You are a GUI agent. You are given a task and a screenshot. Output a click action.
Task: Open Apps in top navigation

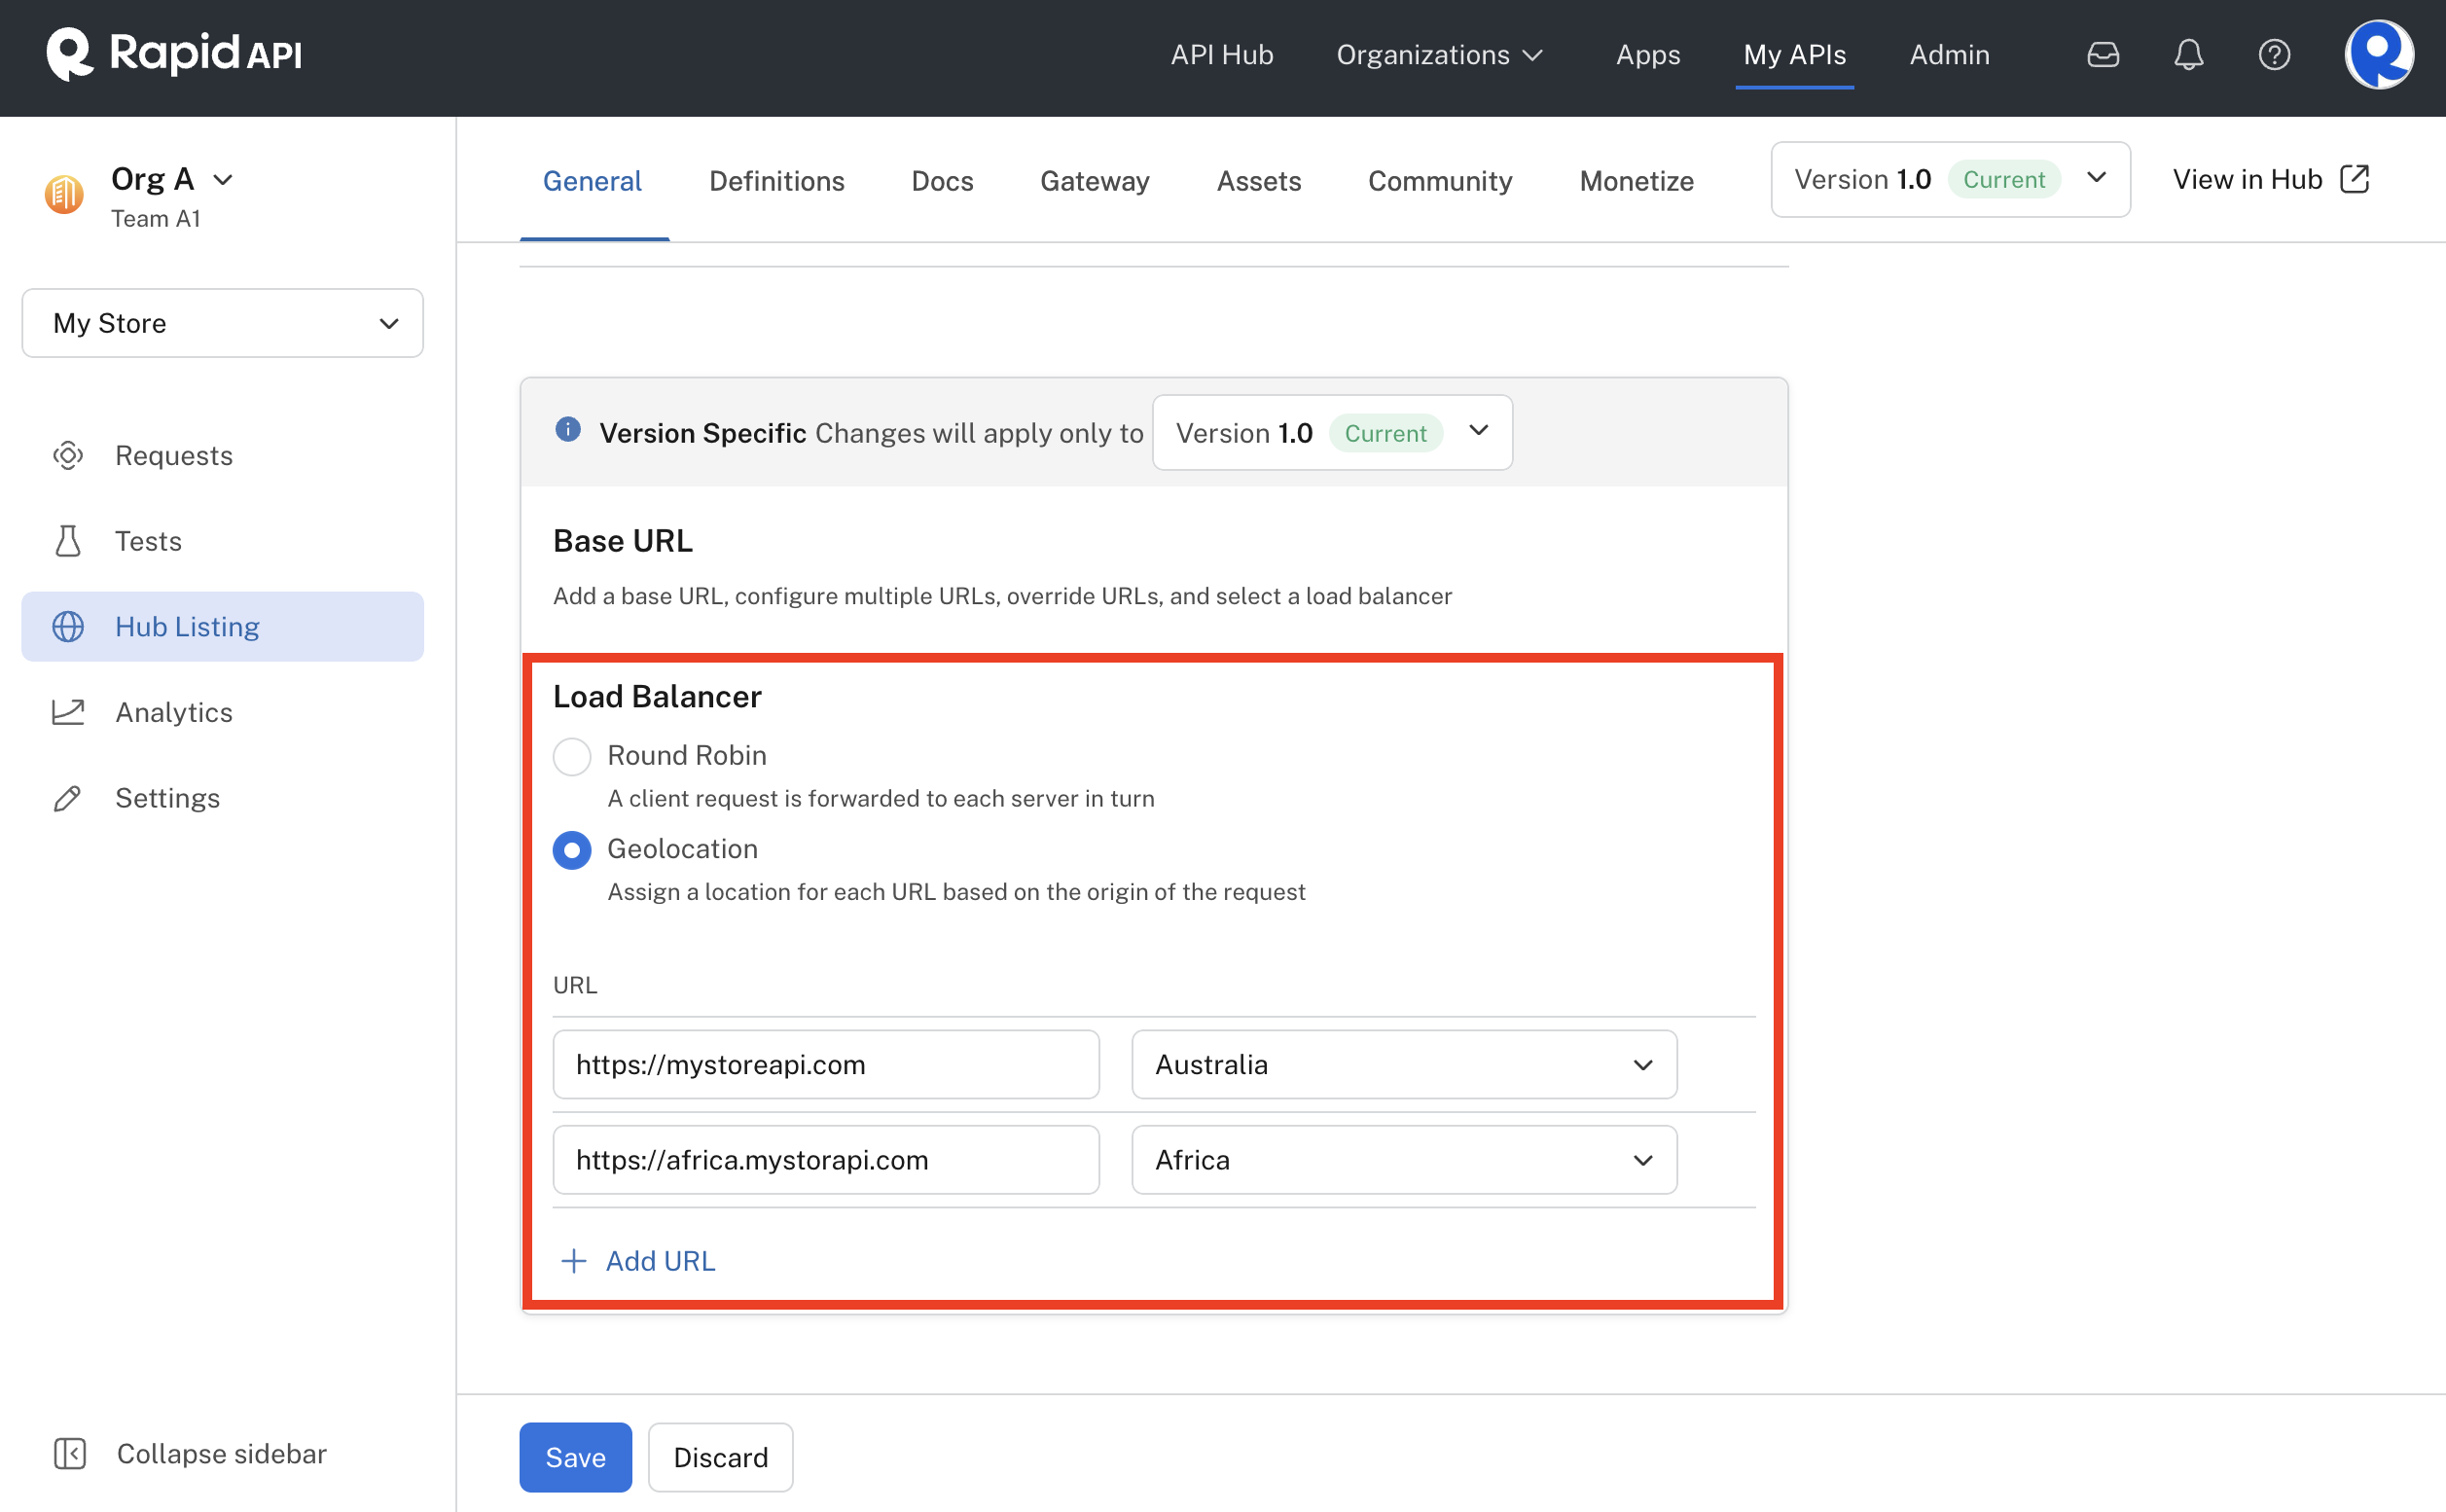click(x=1648, y=54)
